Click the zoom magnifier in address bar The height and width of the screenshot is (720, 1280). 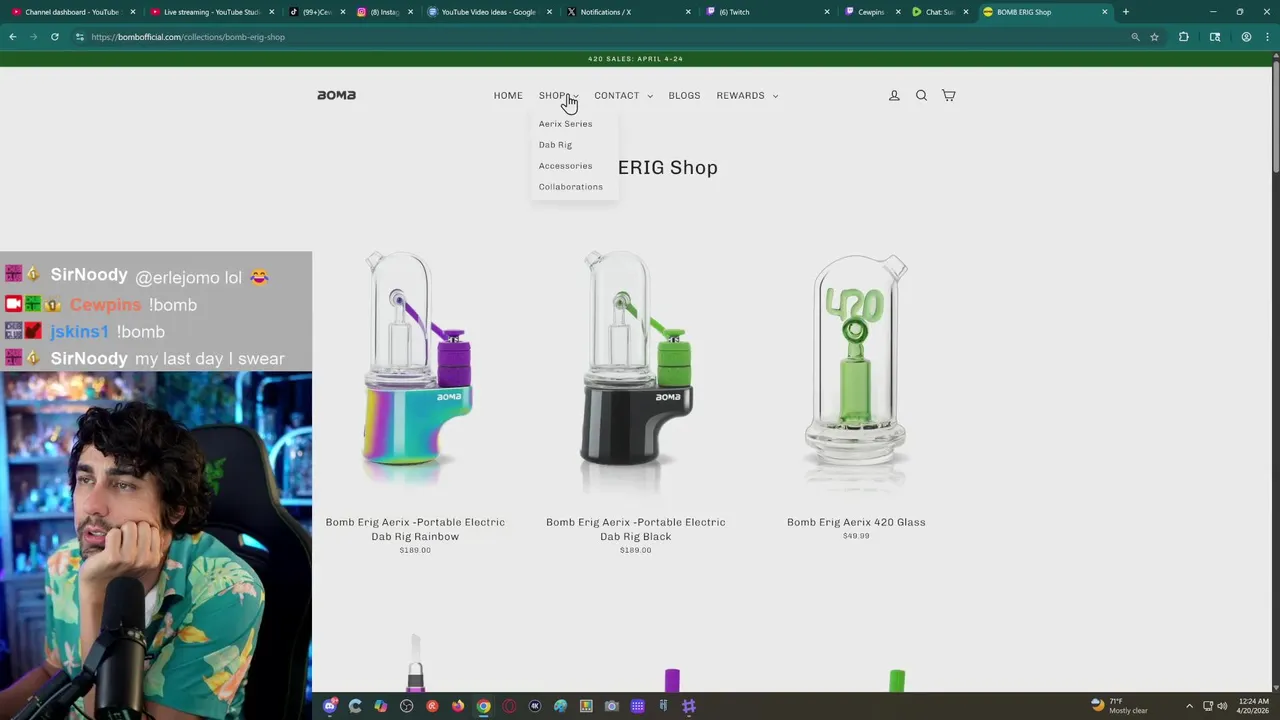click(1135, 37)
